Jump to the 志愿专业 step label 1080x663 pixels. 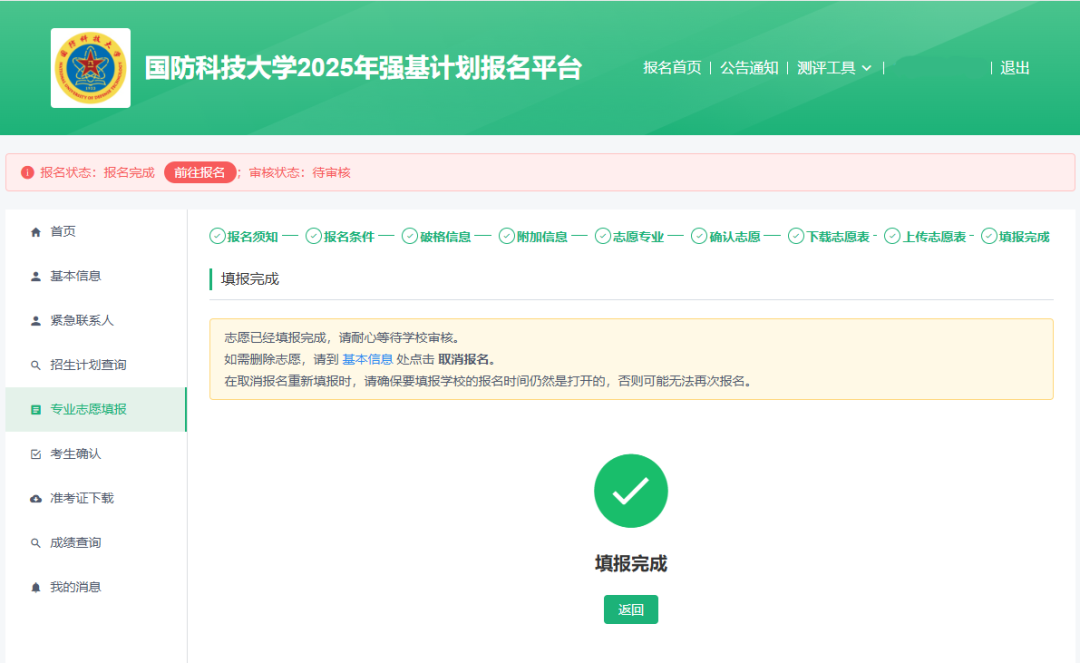click(638, 237)
